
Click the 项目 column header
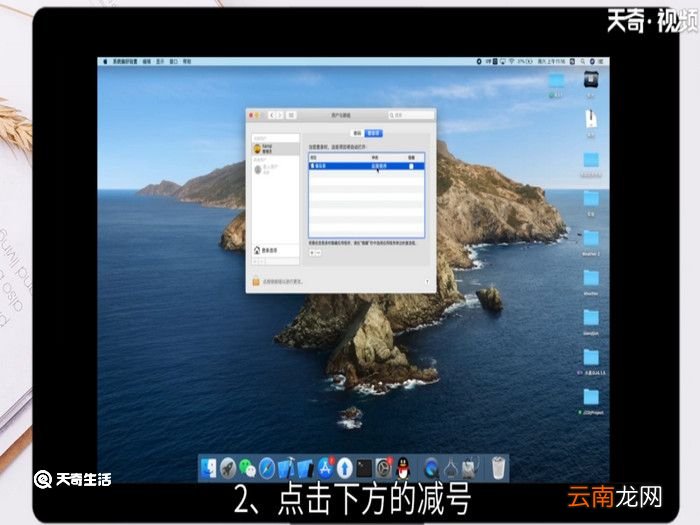pyautogui.click(x=313, y=158)
